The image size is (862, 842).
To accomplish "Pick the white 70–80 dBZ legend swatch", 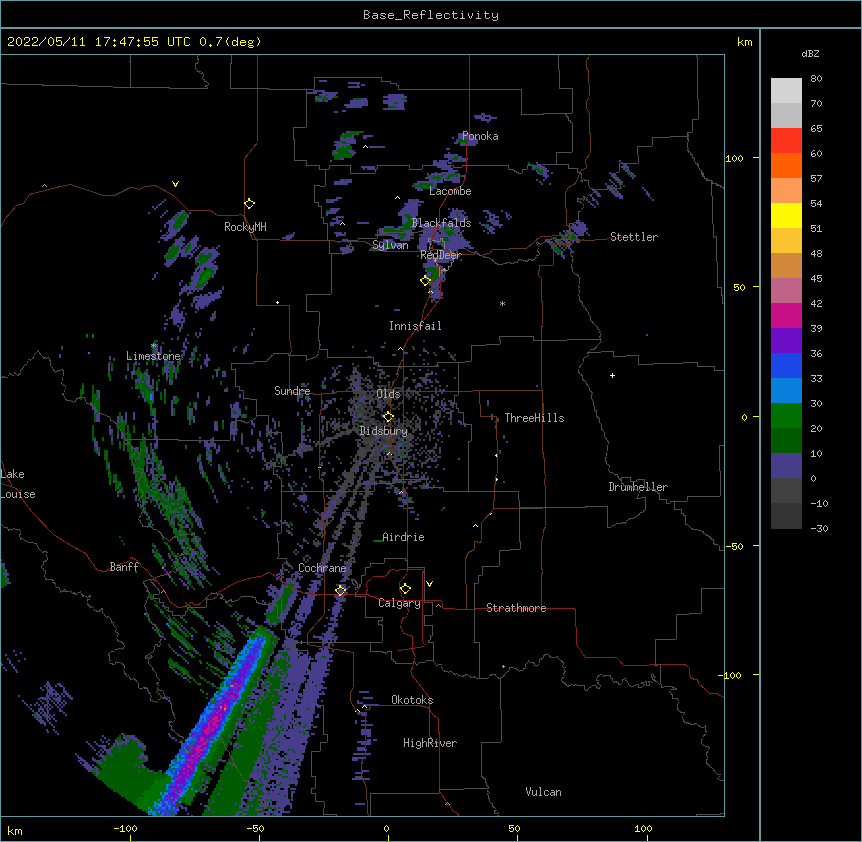I will [786, 91].
